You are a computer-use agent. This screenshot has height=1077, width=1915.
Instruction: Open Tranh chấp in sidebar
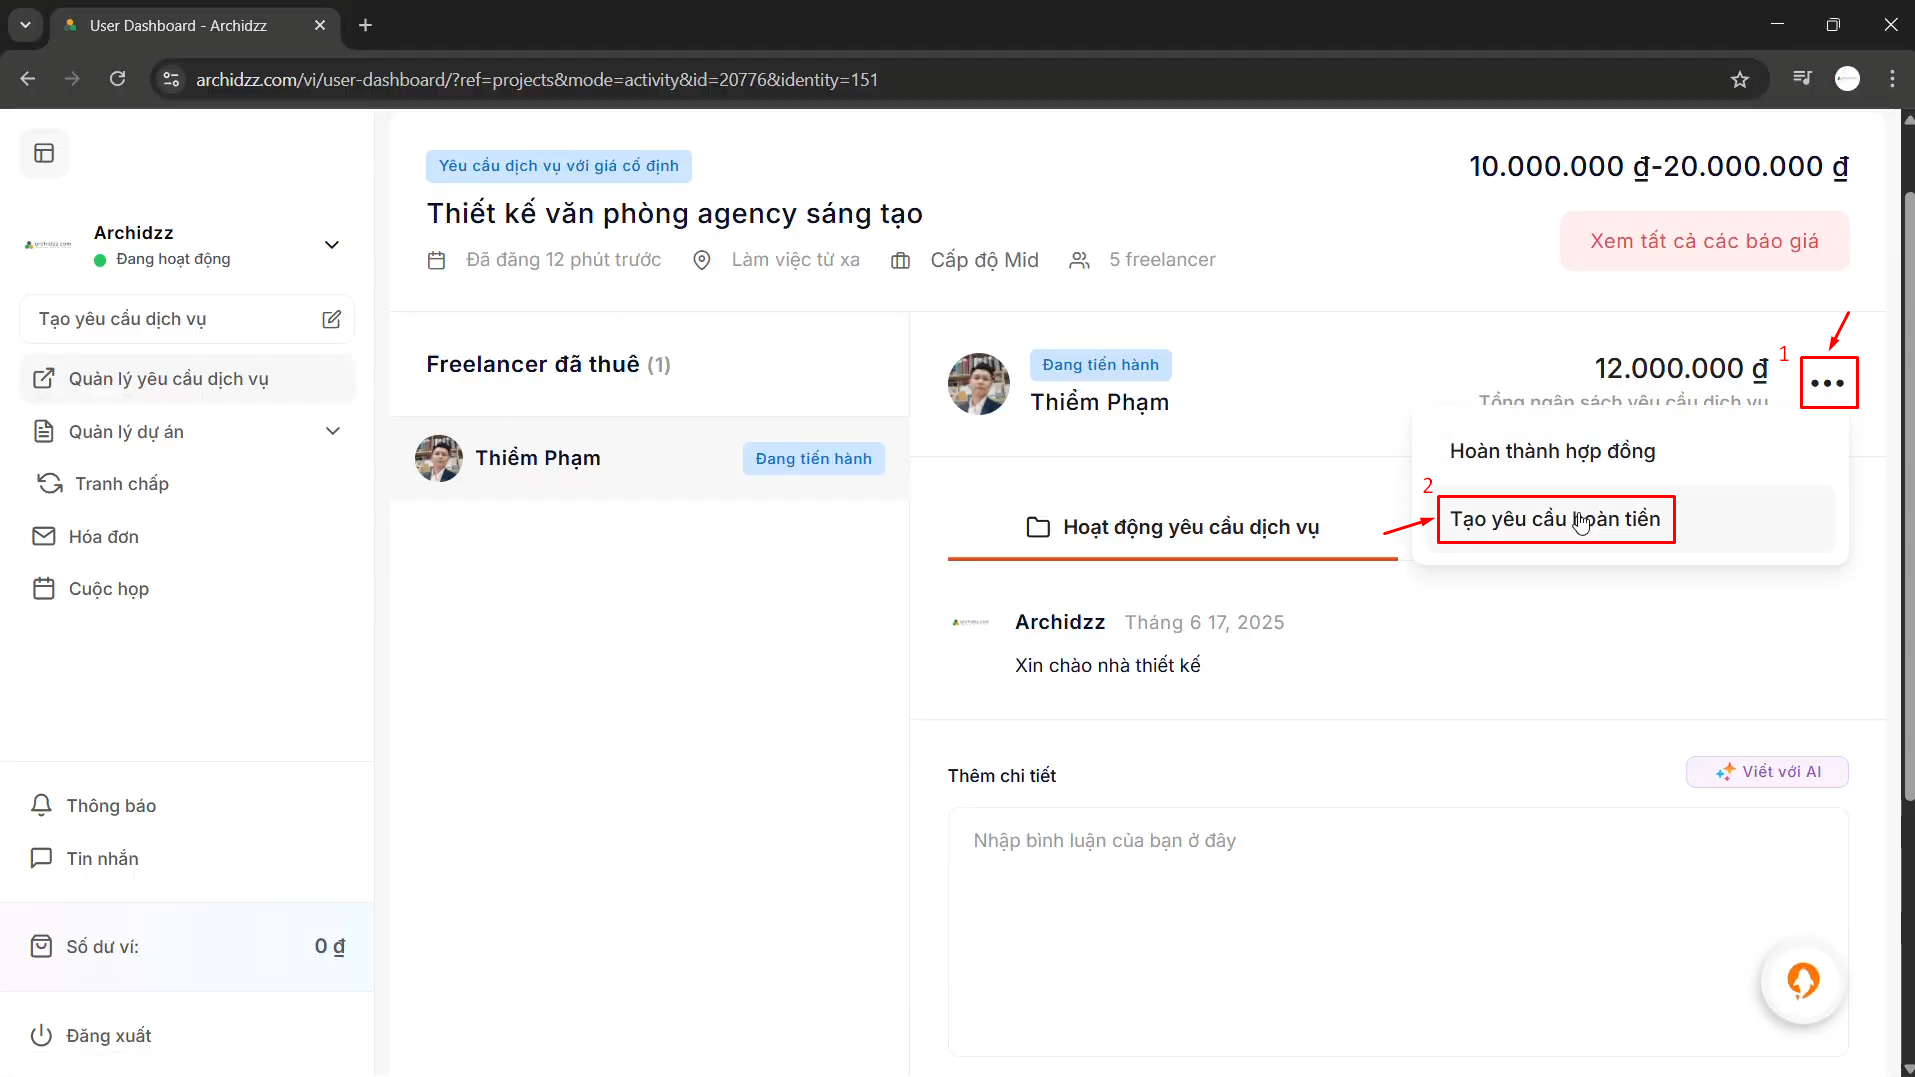121,484
